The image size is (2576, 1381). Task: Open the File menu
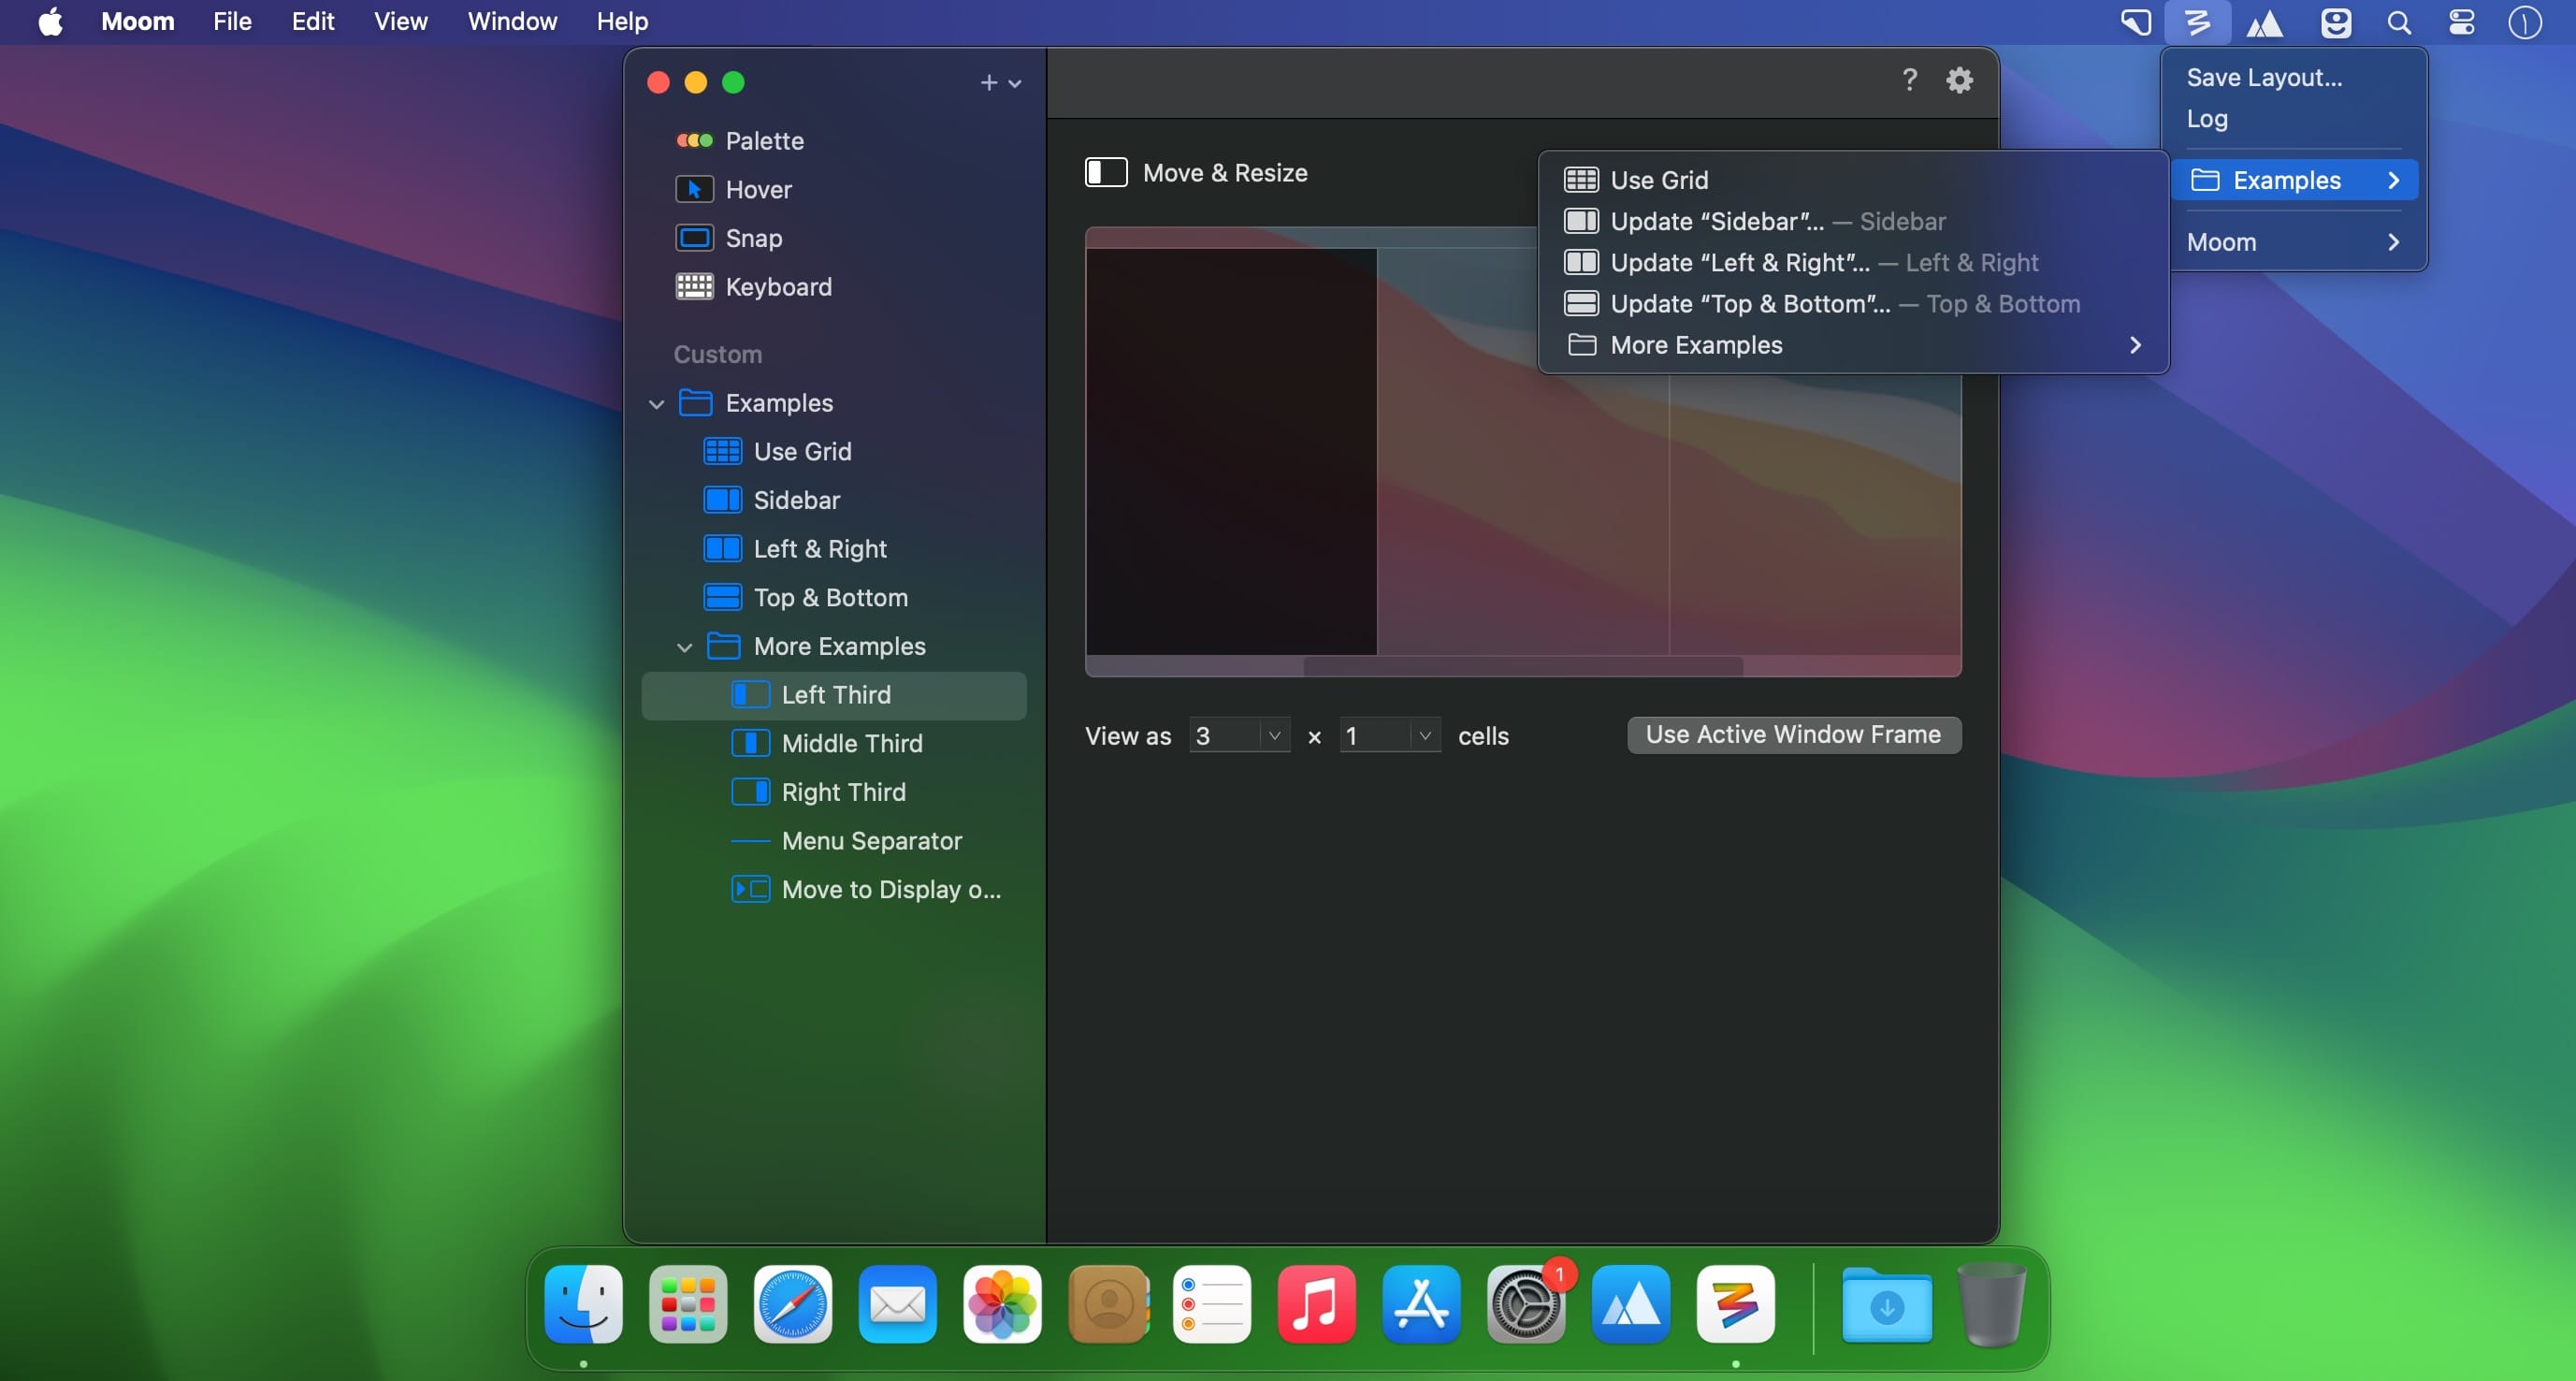[x=232, y=22]
